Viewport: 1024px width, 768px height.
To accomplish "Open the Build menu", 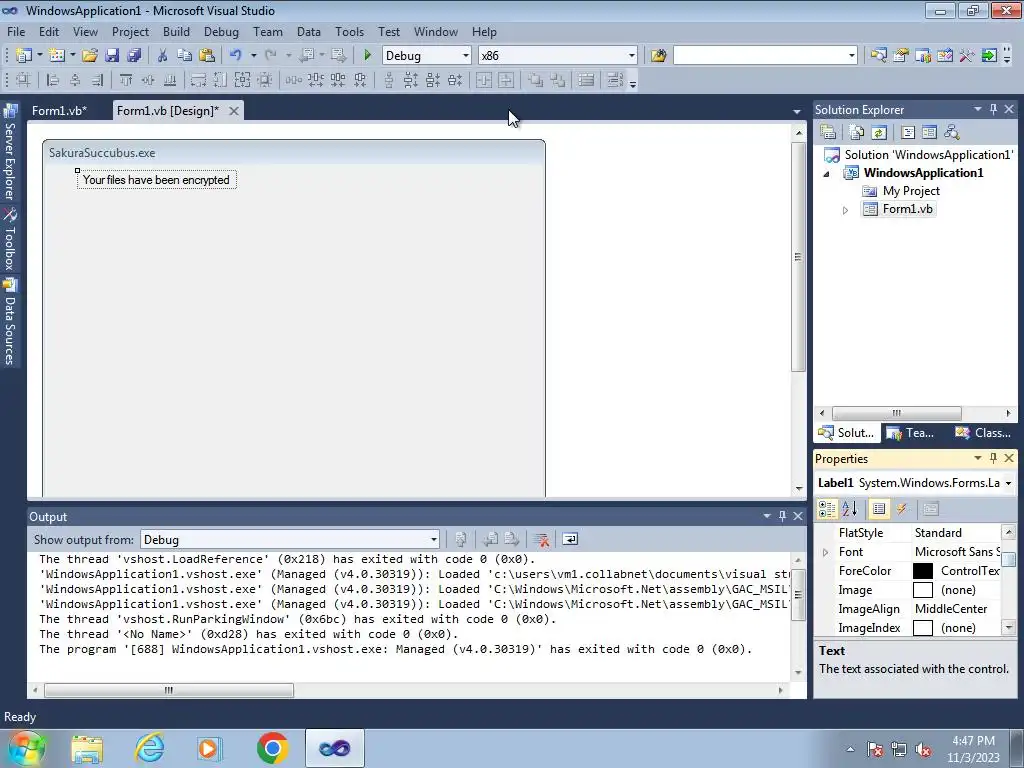I will click(x=176, y=31).
